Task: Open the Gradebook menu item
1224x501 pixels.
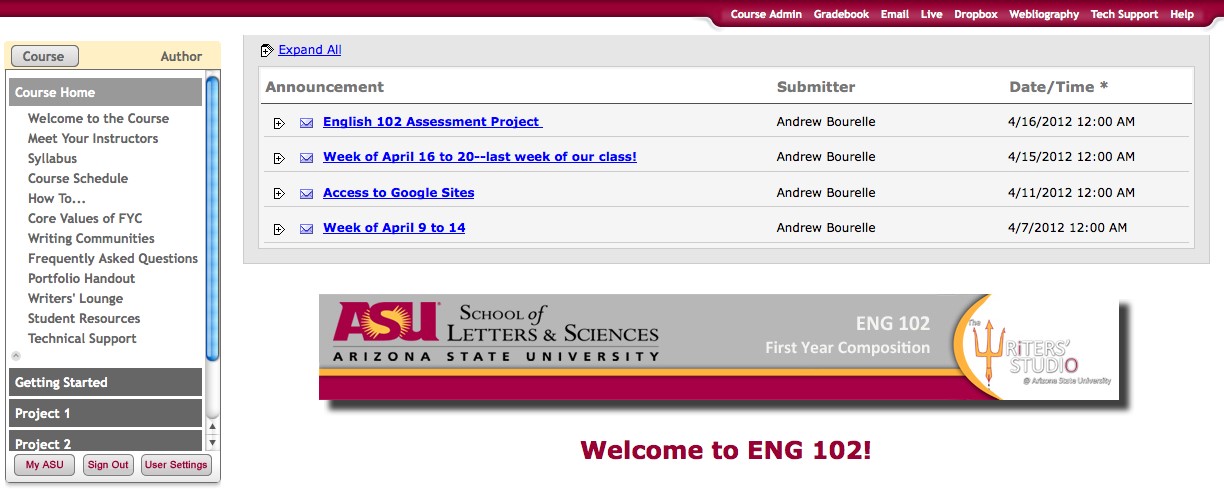Action: (x=841, y=15)
